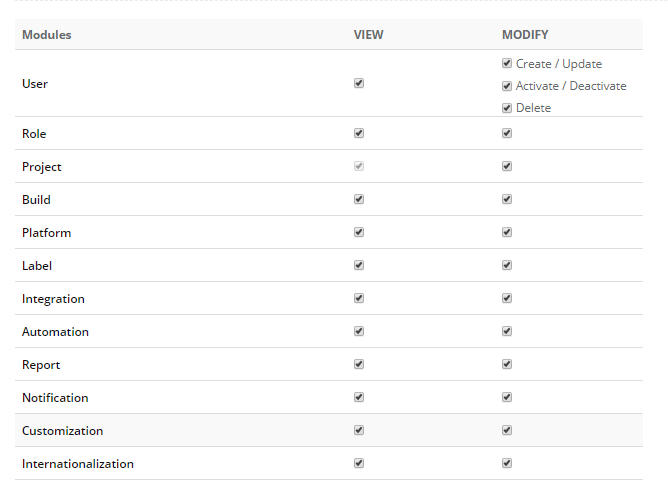Toggle User Activate / Deactivate checkbox
Screen dimensions: 668x485
coord(507,86)
